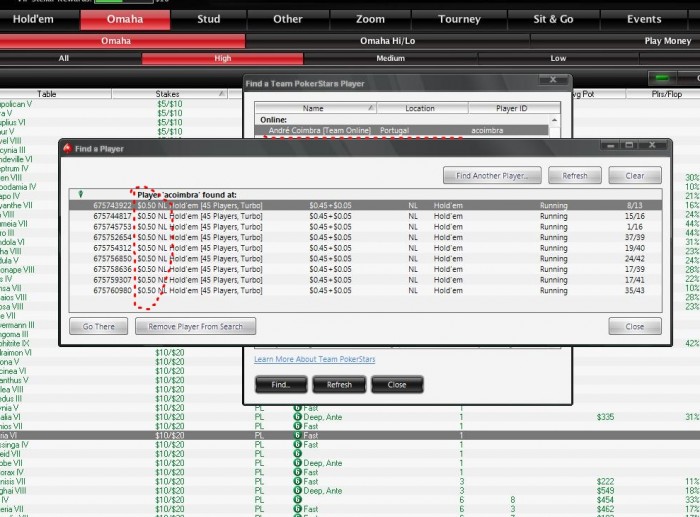Open the Other games tab

288,19
